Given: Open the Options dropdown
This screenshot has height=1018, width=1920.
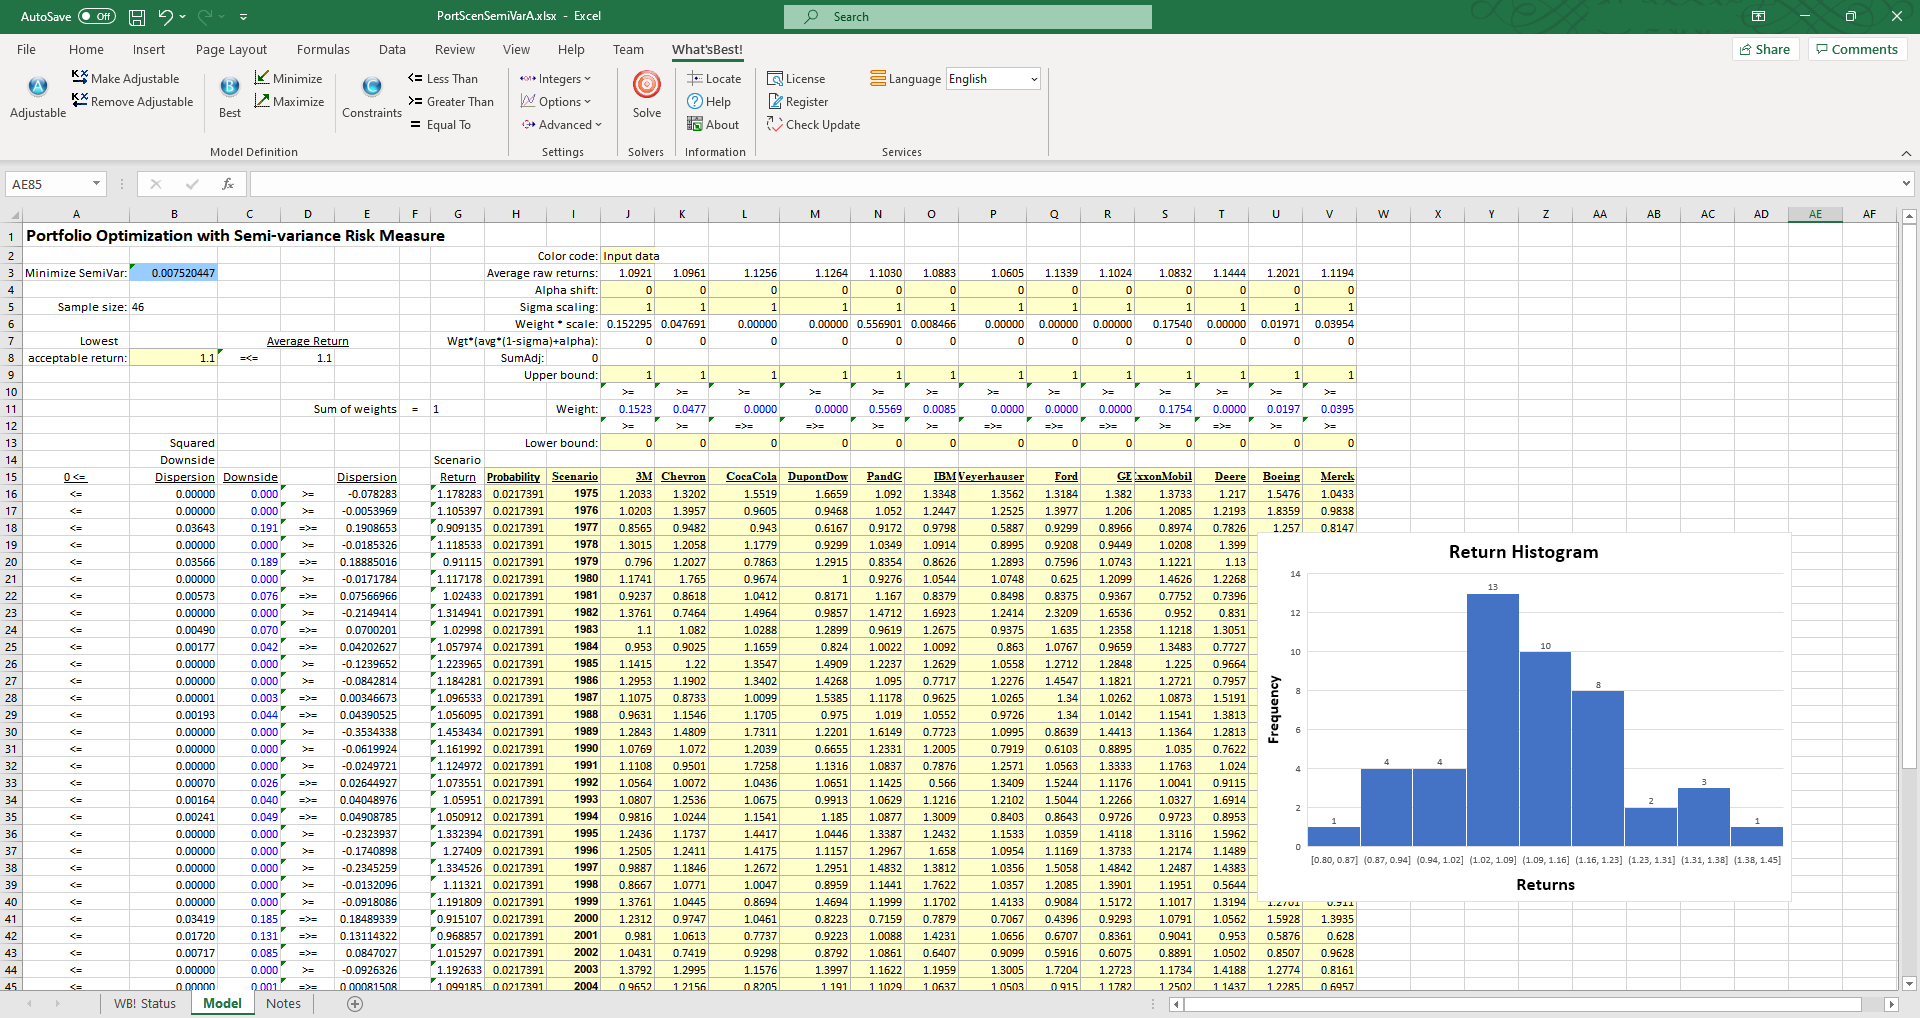Looking at the screenshot, I should click(x=555, y=101).
